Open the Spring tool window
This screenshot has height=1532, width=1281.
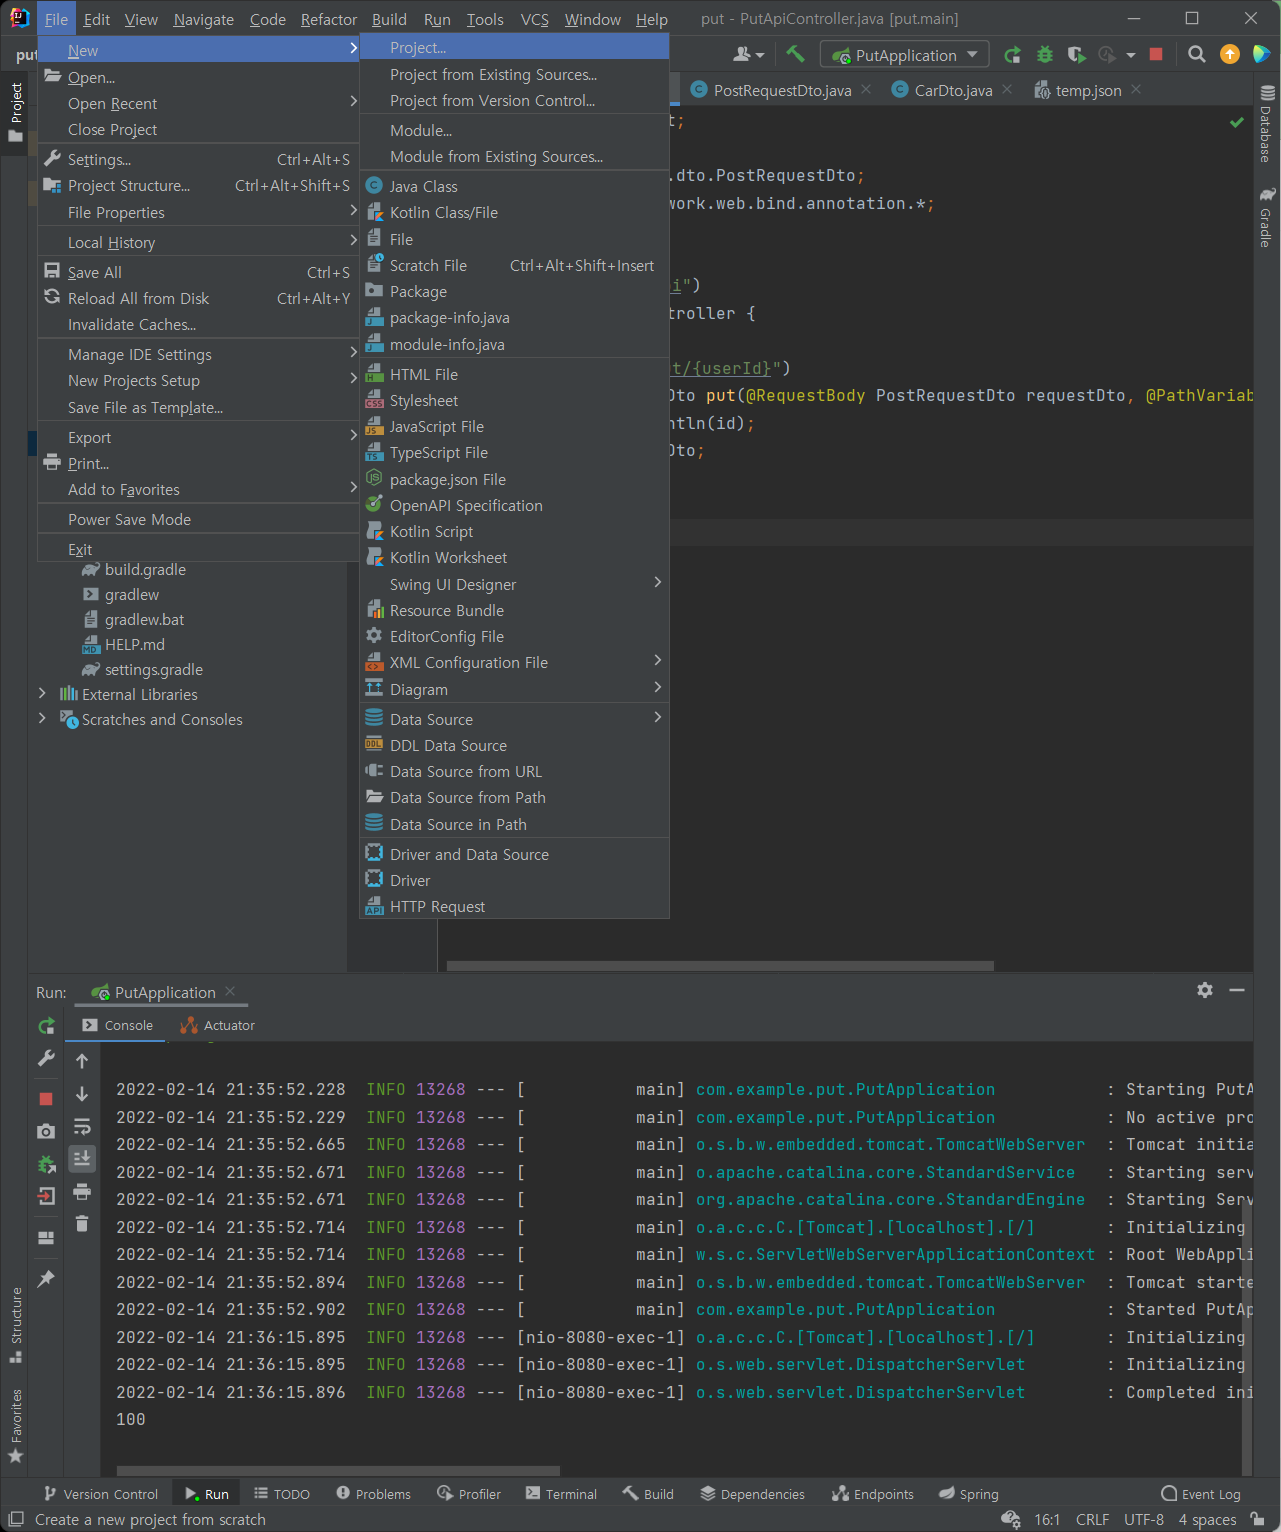tap(968, 1493)
